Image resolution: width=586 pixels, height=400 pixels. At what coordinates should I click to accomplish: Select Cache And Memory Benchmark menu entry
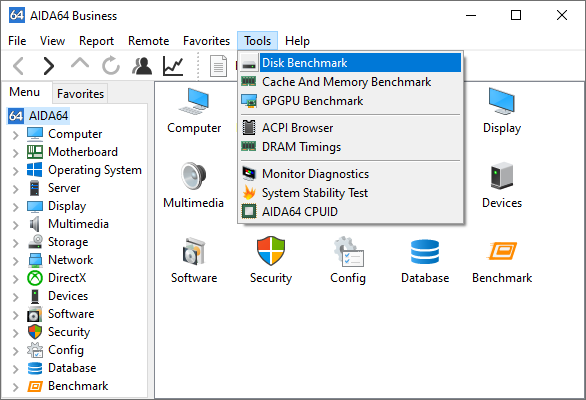click(x=350, y=81)
